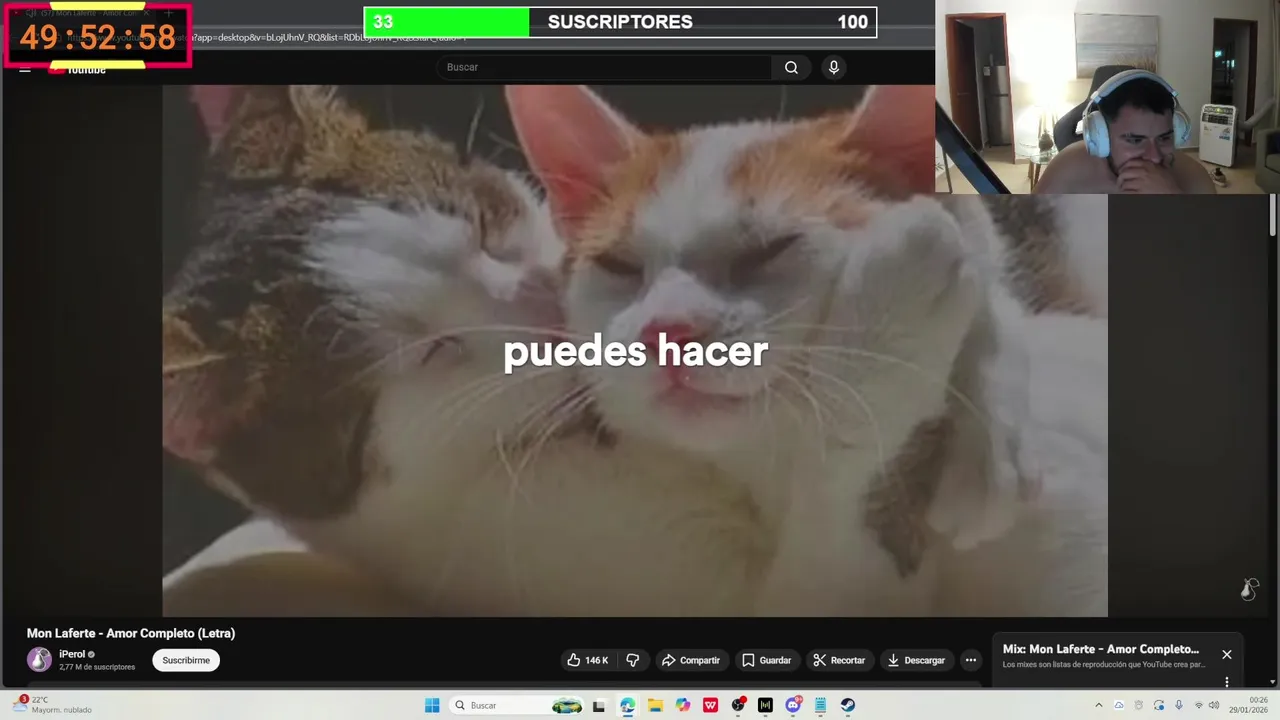Switch to Microsoft Edge in taskbar
This screenshot has width=1280, height=720.
[627, 705]
